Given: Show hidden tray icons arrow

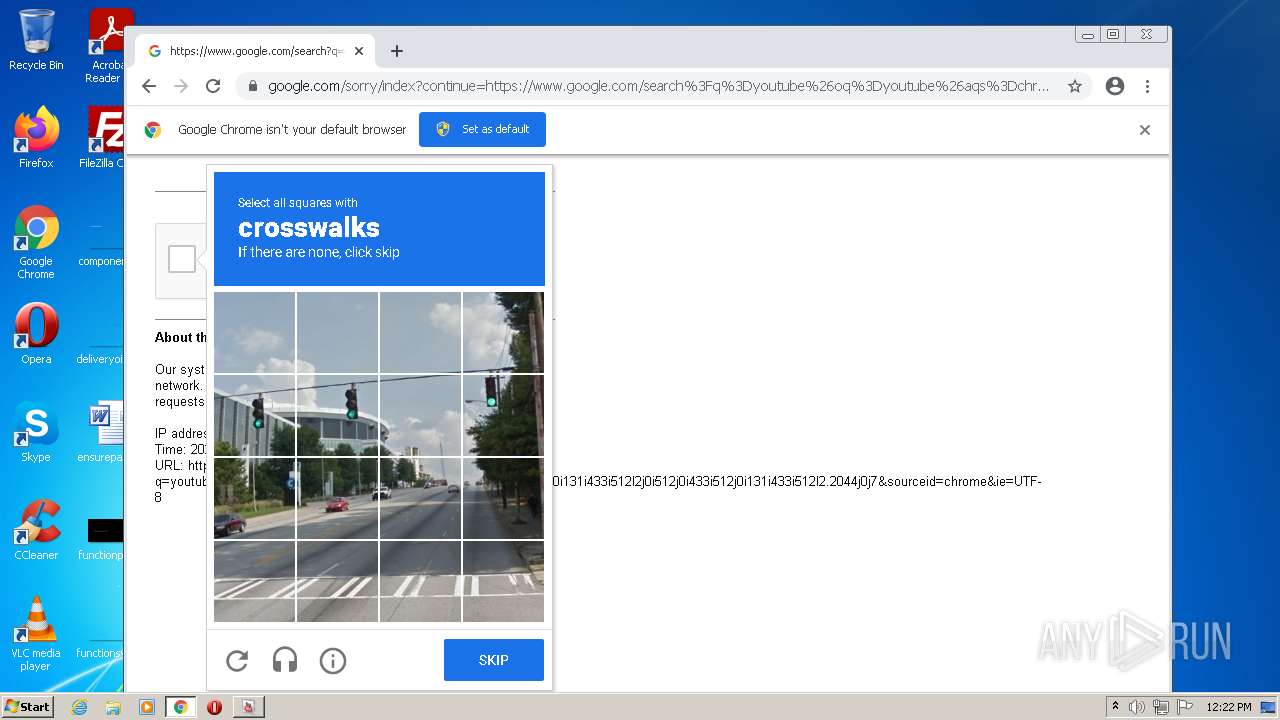Looking at the screenshot, I should click(1115, 706).
